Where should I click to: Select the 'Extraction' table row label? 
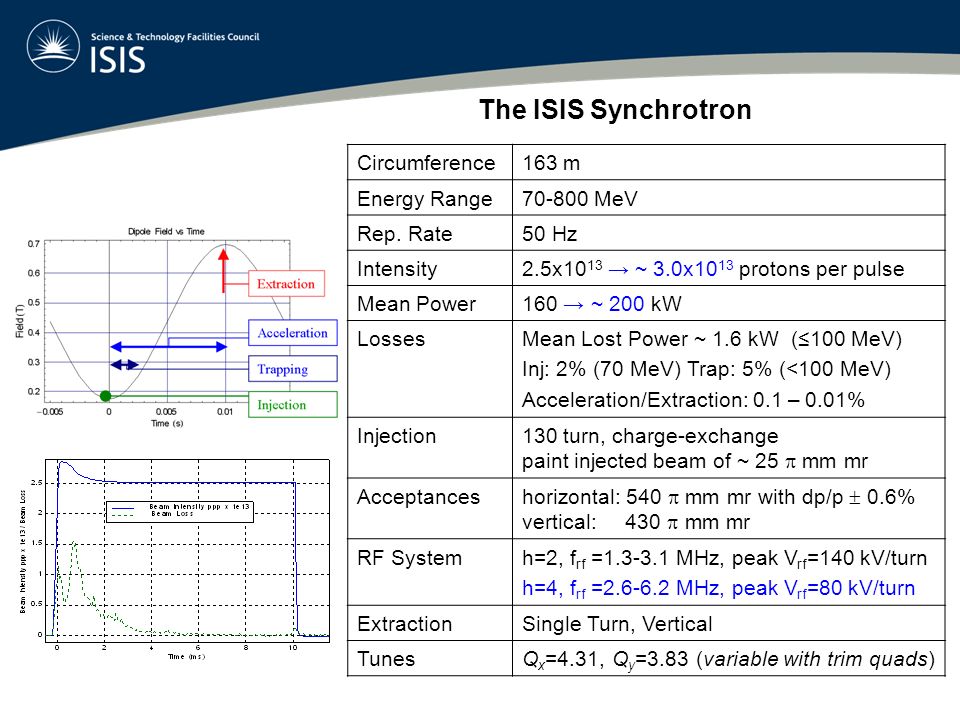click(x=404, y=624)
